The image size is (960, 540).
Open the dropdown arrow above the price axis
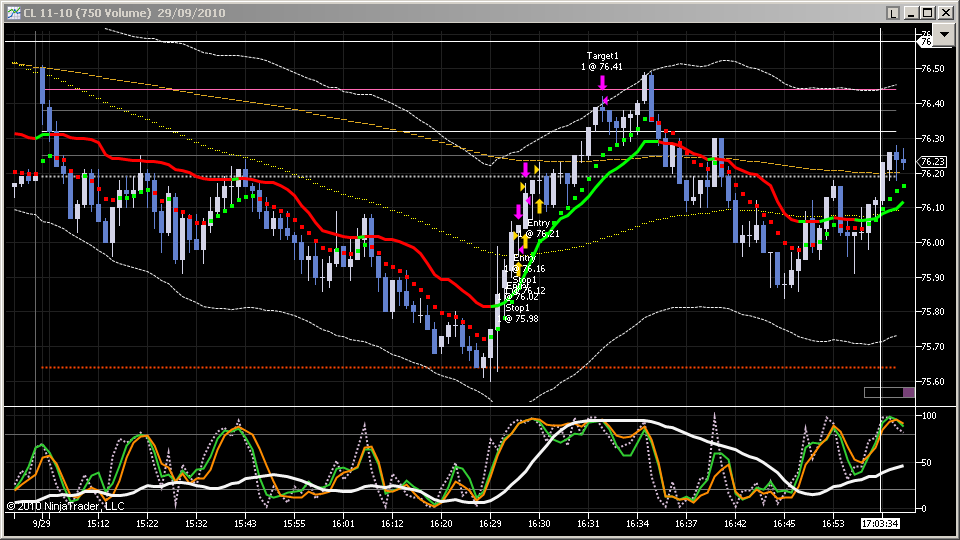click(944, 35)
